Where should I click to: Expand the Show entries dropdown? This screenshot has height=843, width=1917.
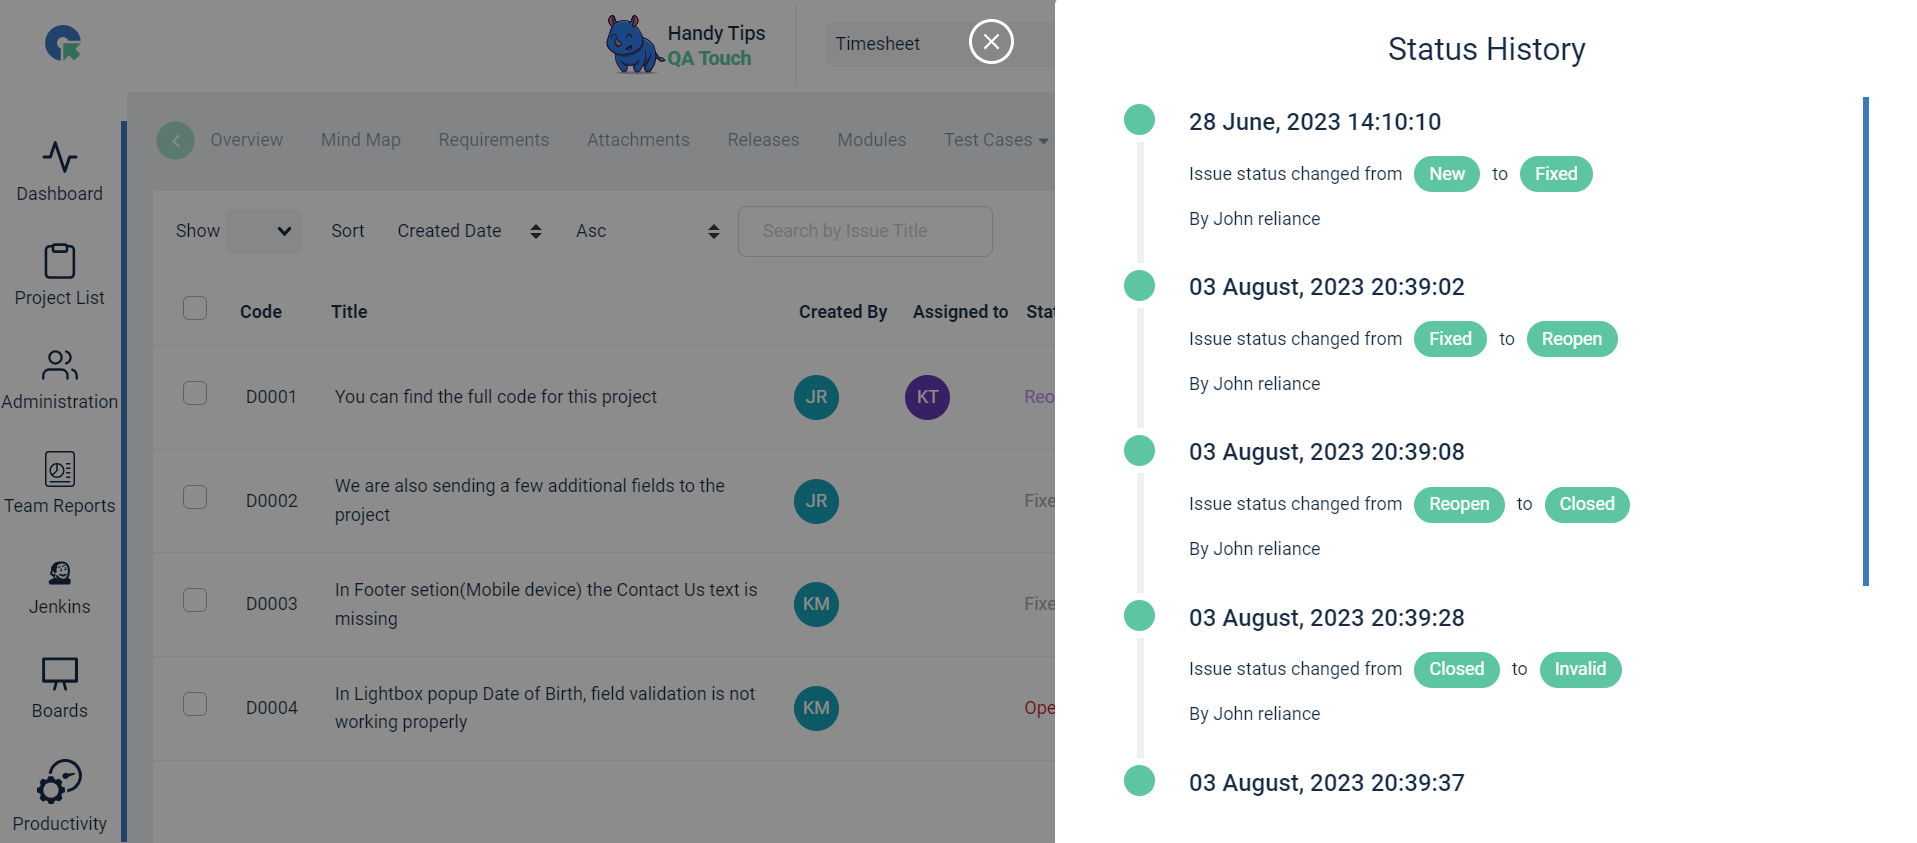263,231
